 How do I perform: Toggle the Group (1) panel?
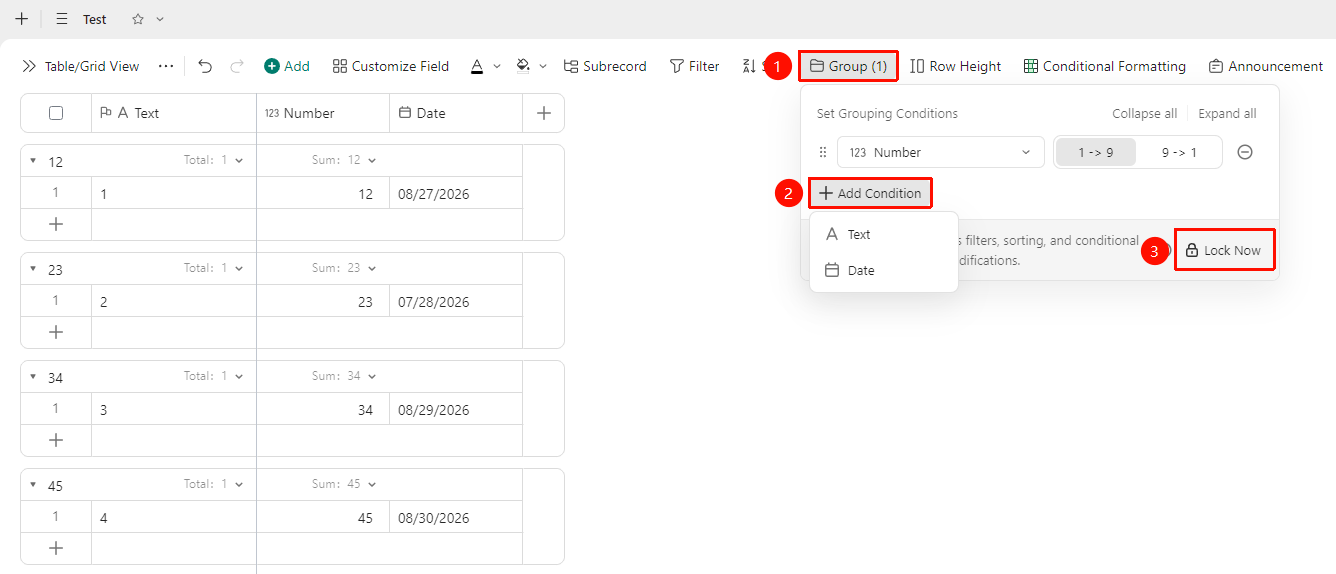(848, 66)
